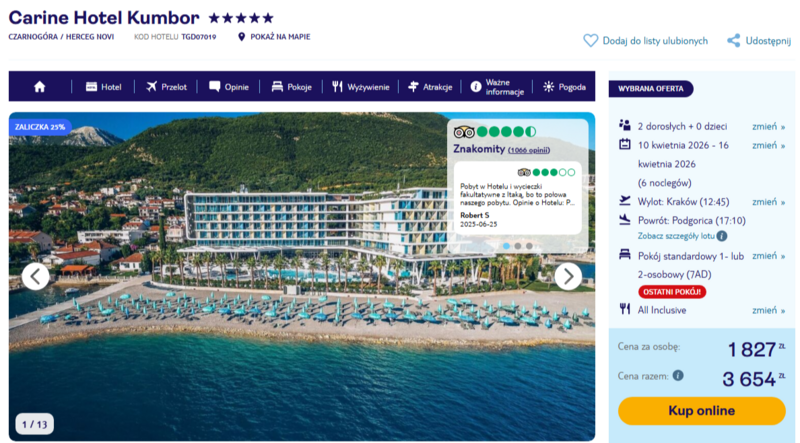Open the Wyżywienie tab
Image resolution: width=800 pixels, height=443 pixels.
[361, 87]
